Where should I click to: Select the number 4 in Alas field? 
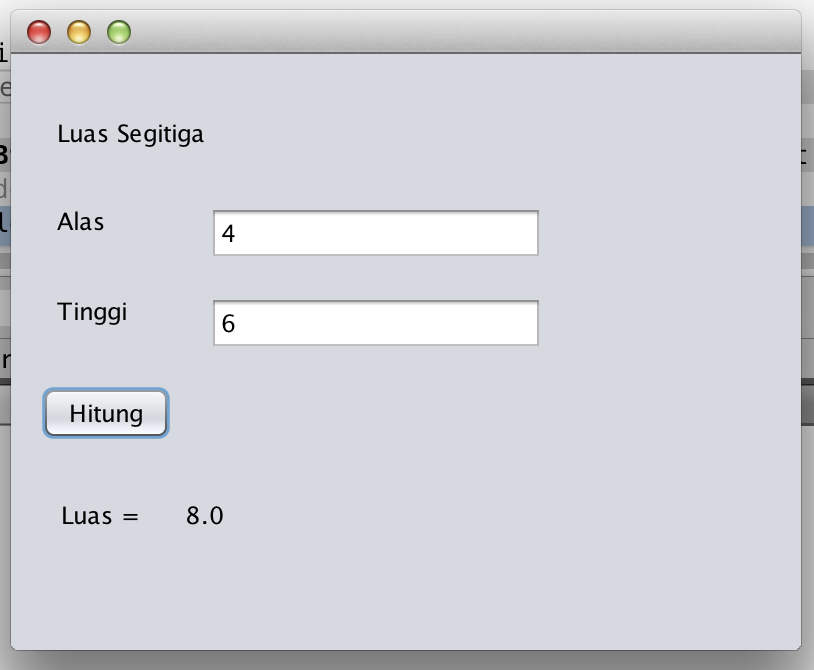tap(226, 232)
